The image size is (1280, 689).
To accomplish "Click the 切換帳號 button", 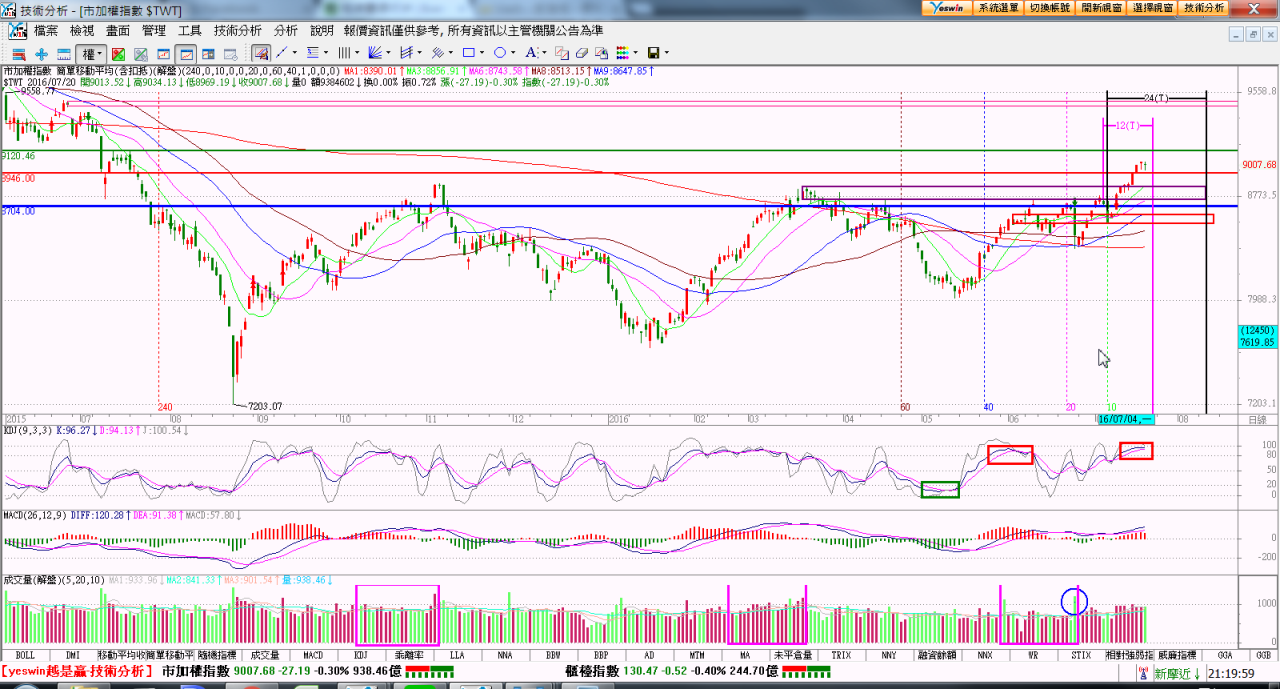I will click(1049, 7).
